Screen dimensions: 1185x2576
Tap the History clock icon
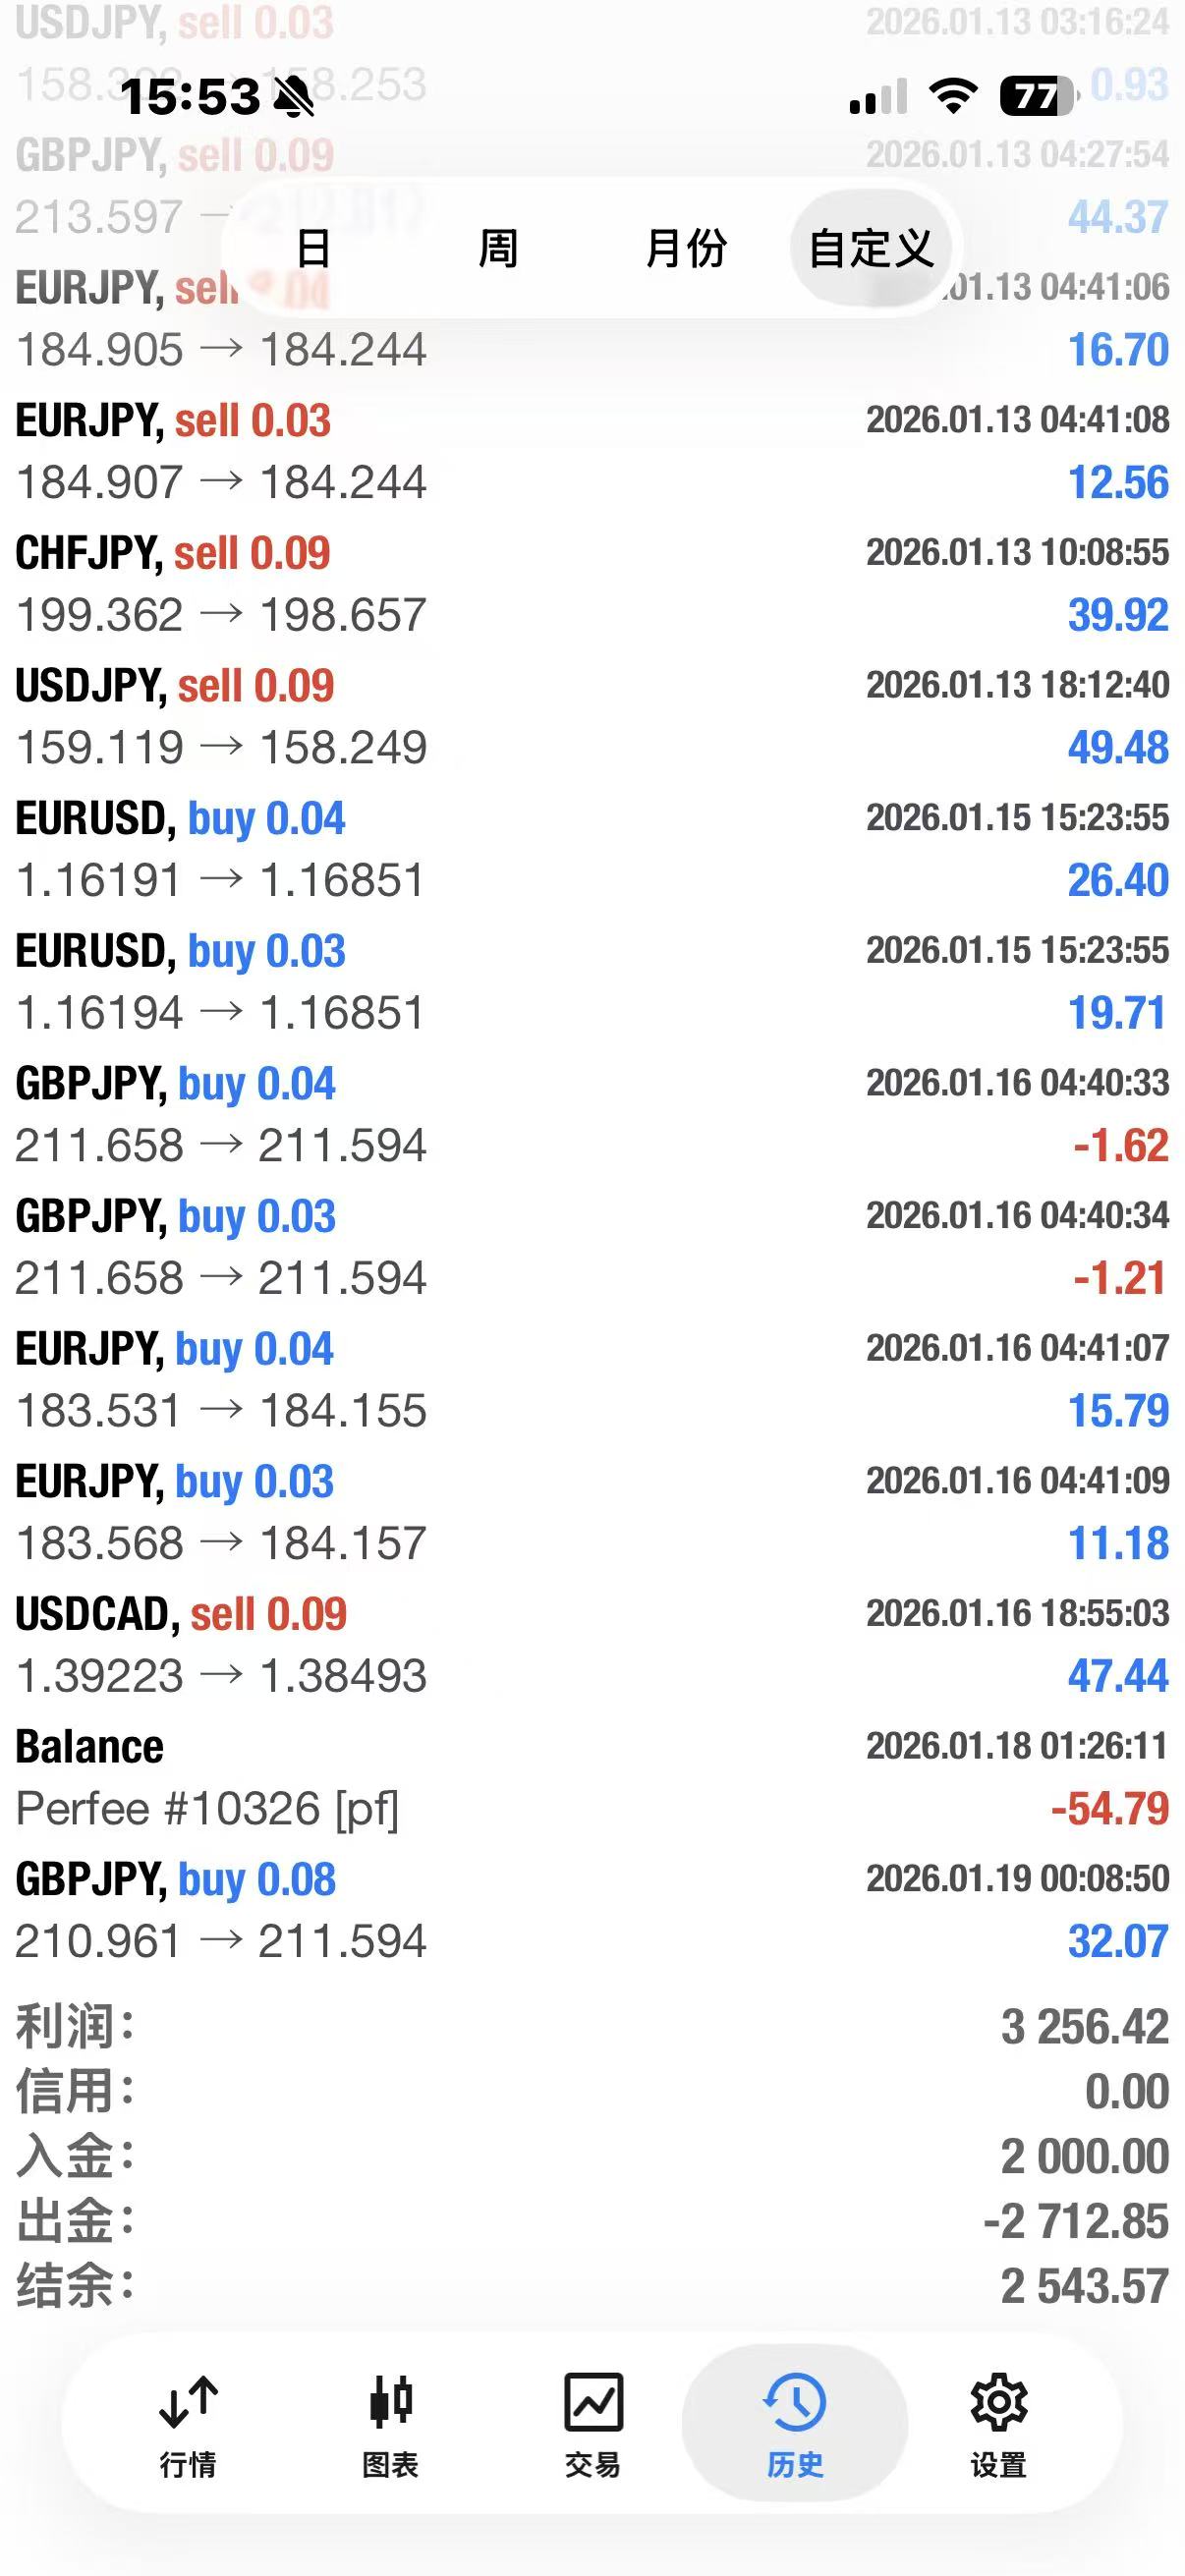pos(795,2401)
